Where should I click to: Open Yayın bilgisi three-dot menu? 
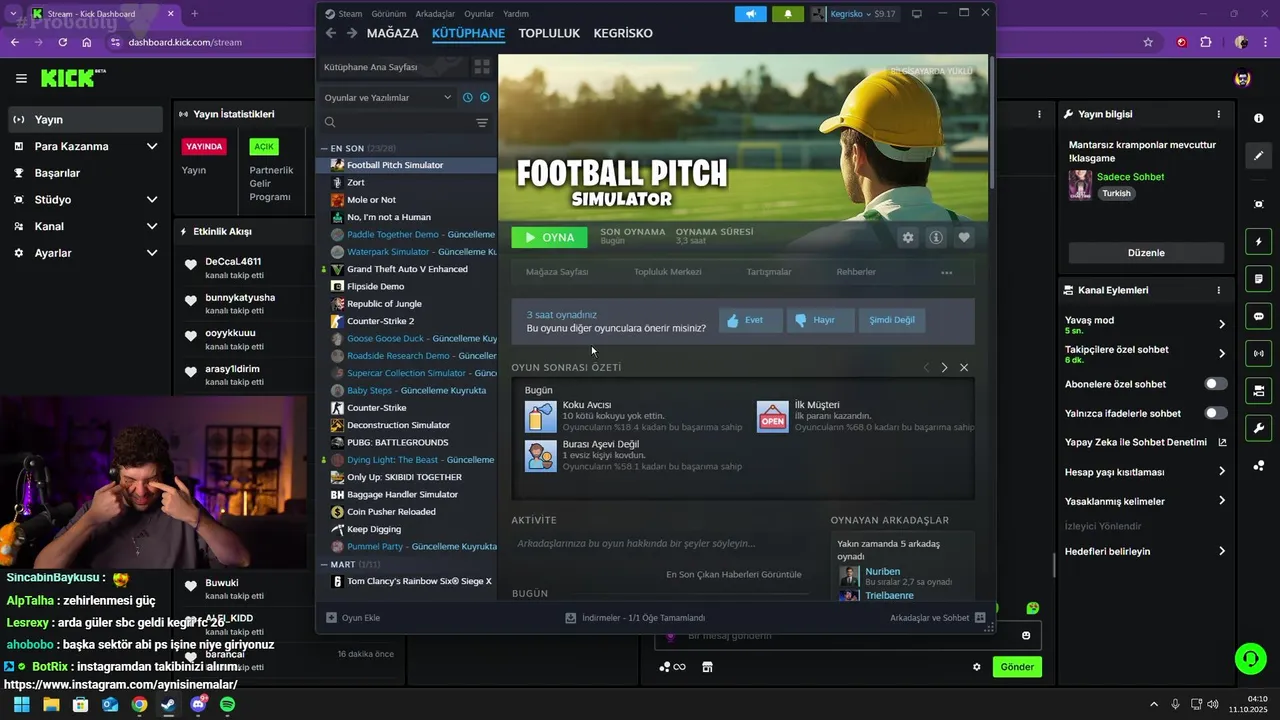coord(1218,114)
